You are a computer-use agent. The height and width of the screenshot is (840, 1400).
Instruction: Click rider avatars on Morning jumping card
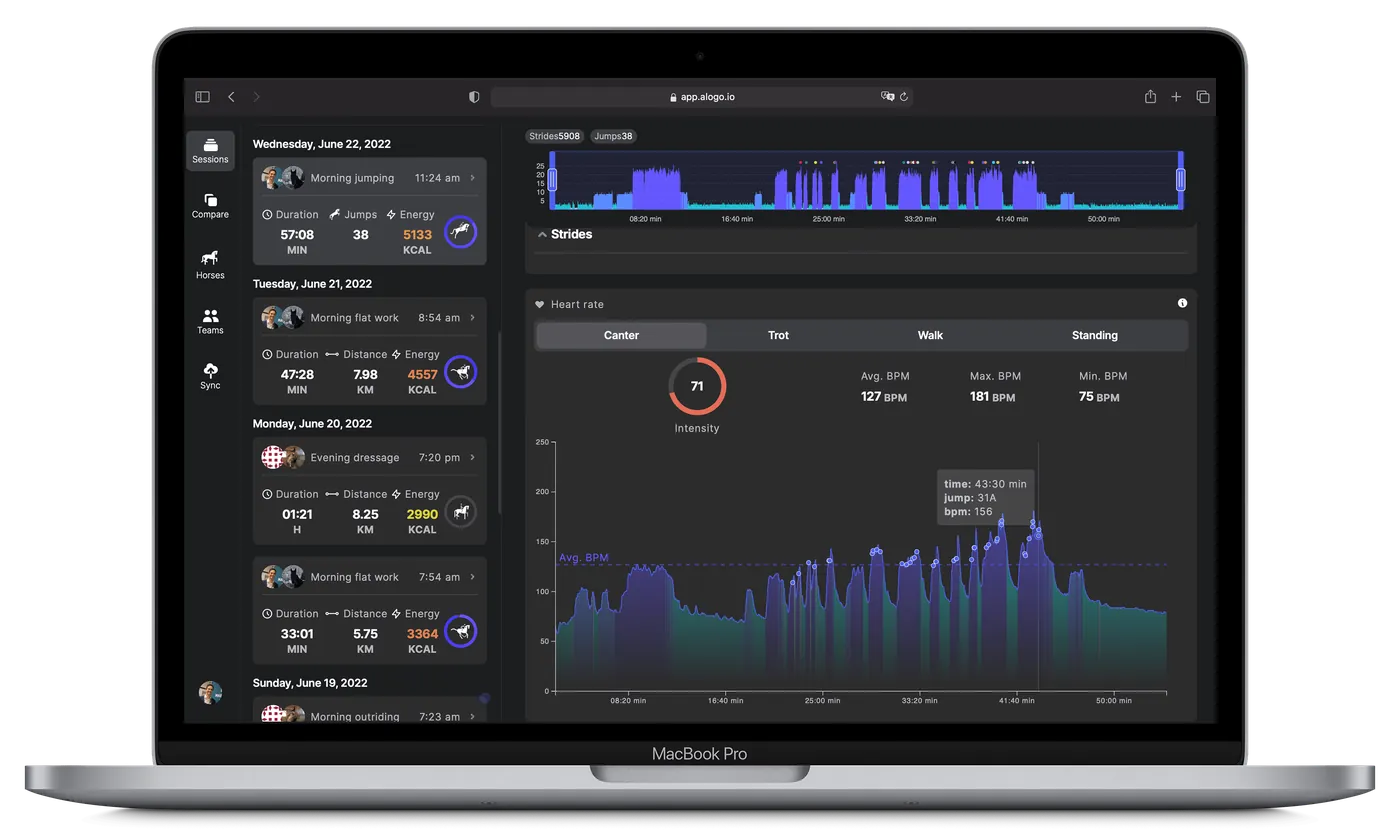coord(283,178)
